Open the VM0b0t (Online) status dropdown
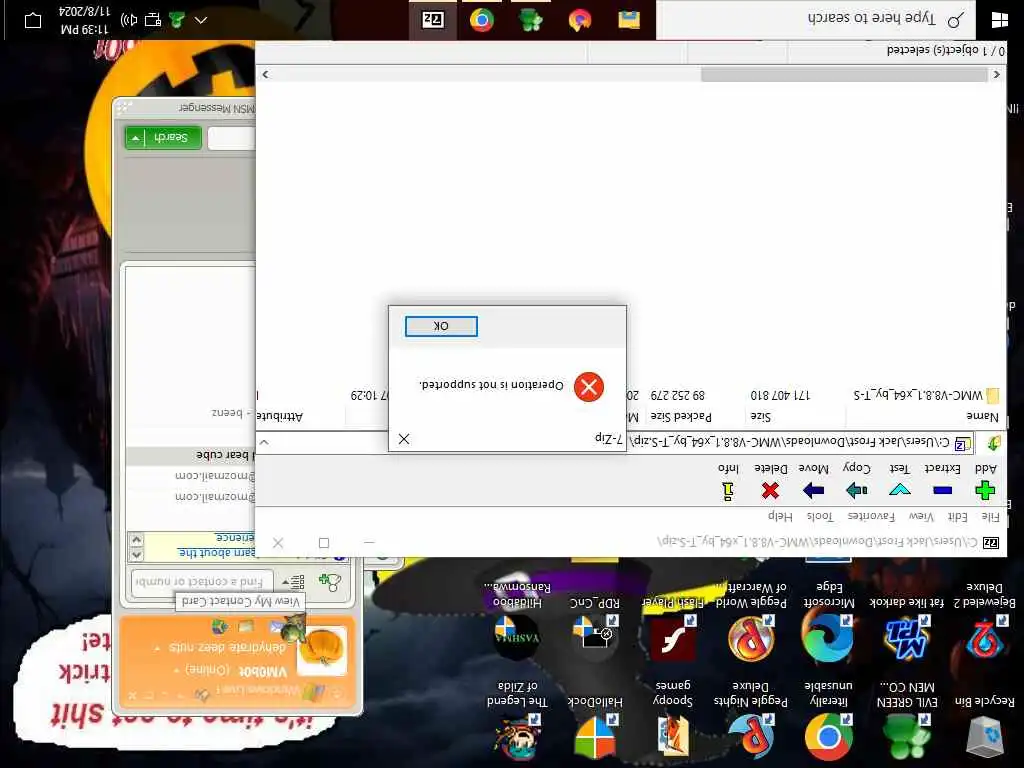Screen dimensions: 1024x768 (176, 671)
